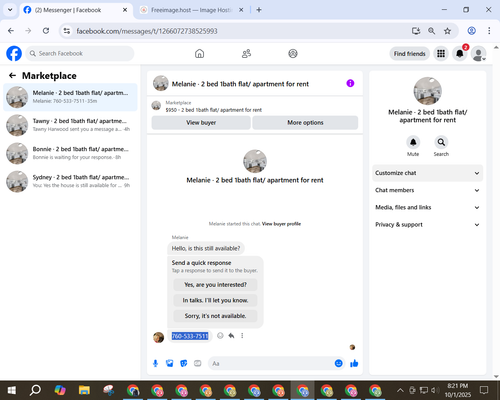Image resolution: width=500 pixels, height=400 pixels.
Task: React to the phone number message
Action: (220, 336)
